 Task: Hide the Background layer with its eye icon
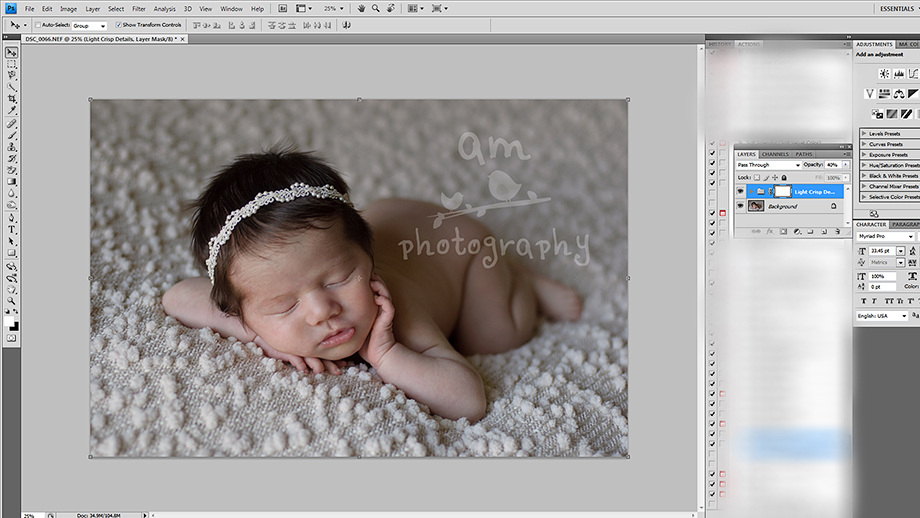pos(740,206)
